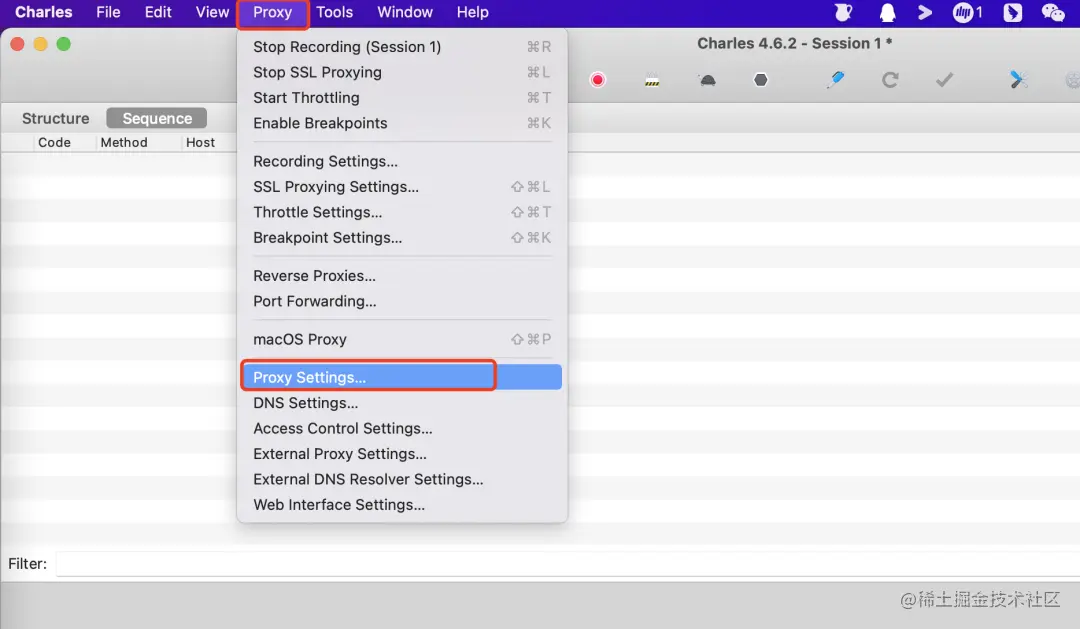The image size is (1080, 629).
Task: Click the arrow icon in menu bar
Action: 924,12
